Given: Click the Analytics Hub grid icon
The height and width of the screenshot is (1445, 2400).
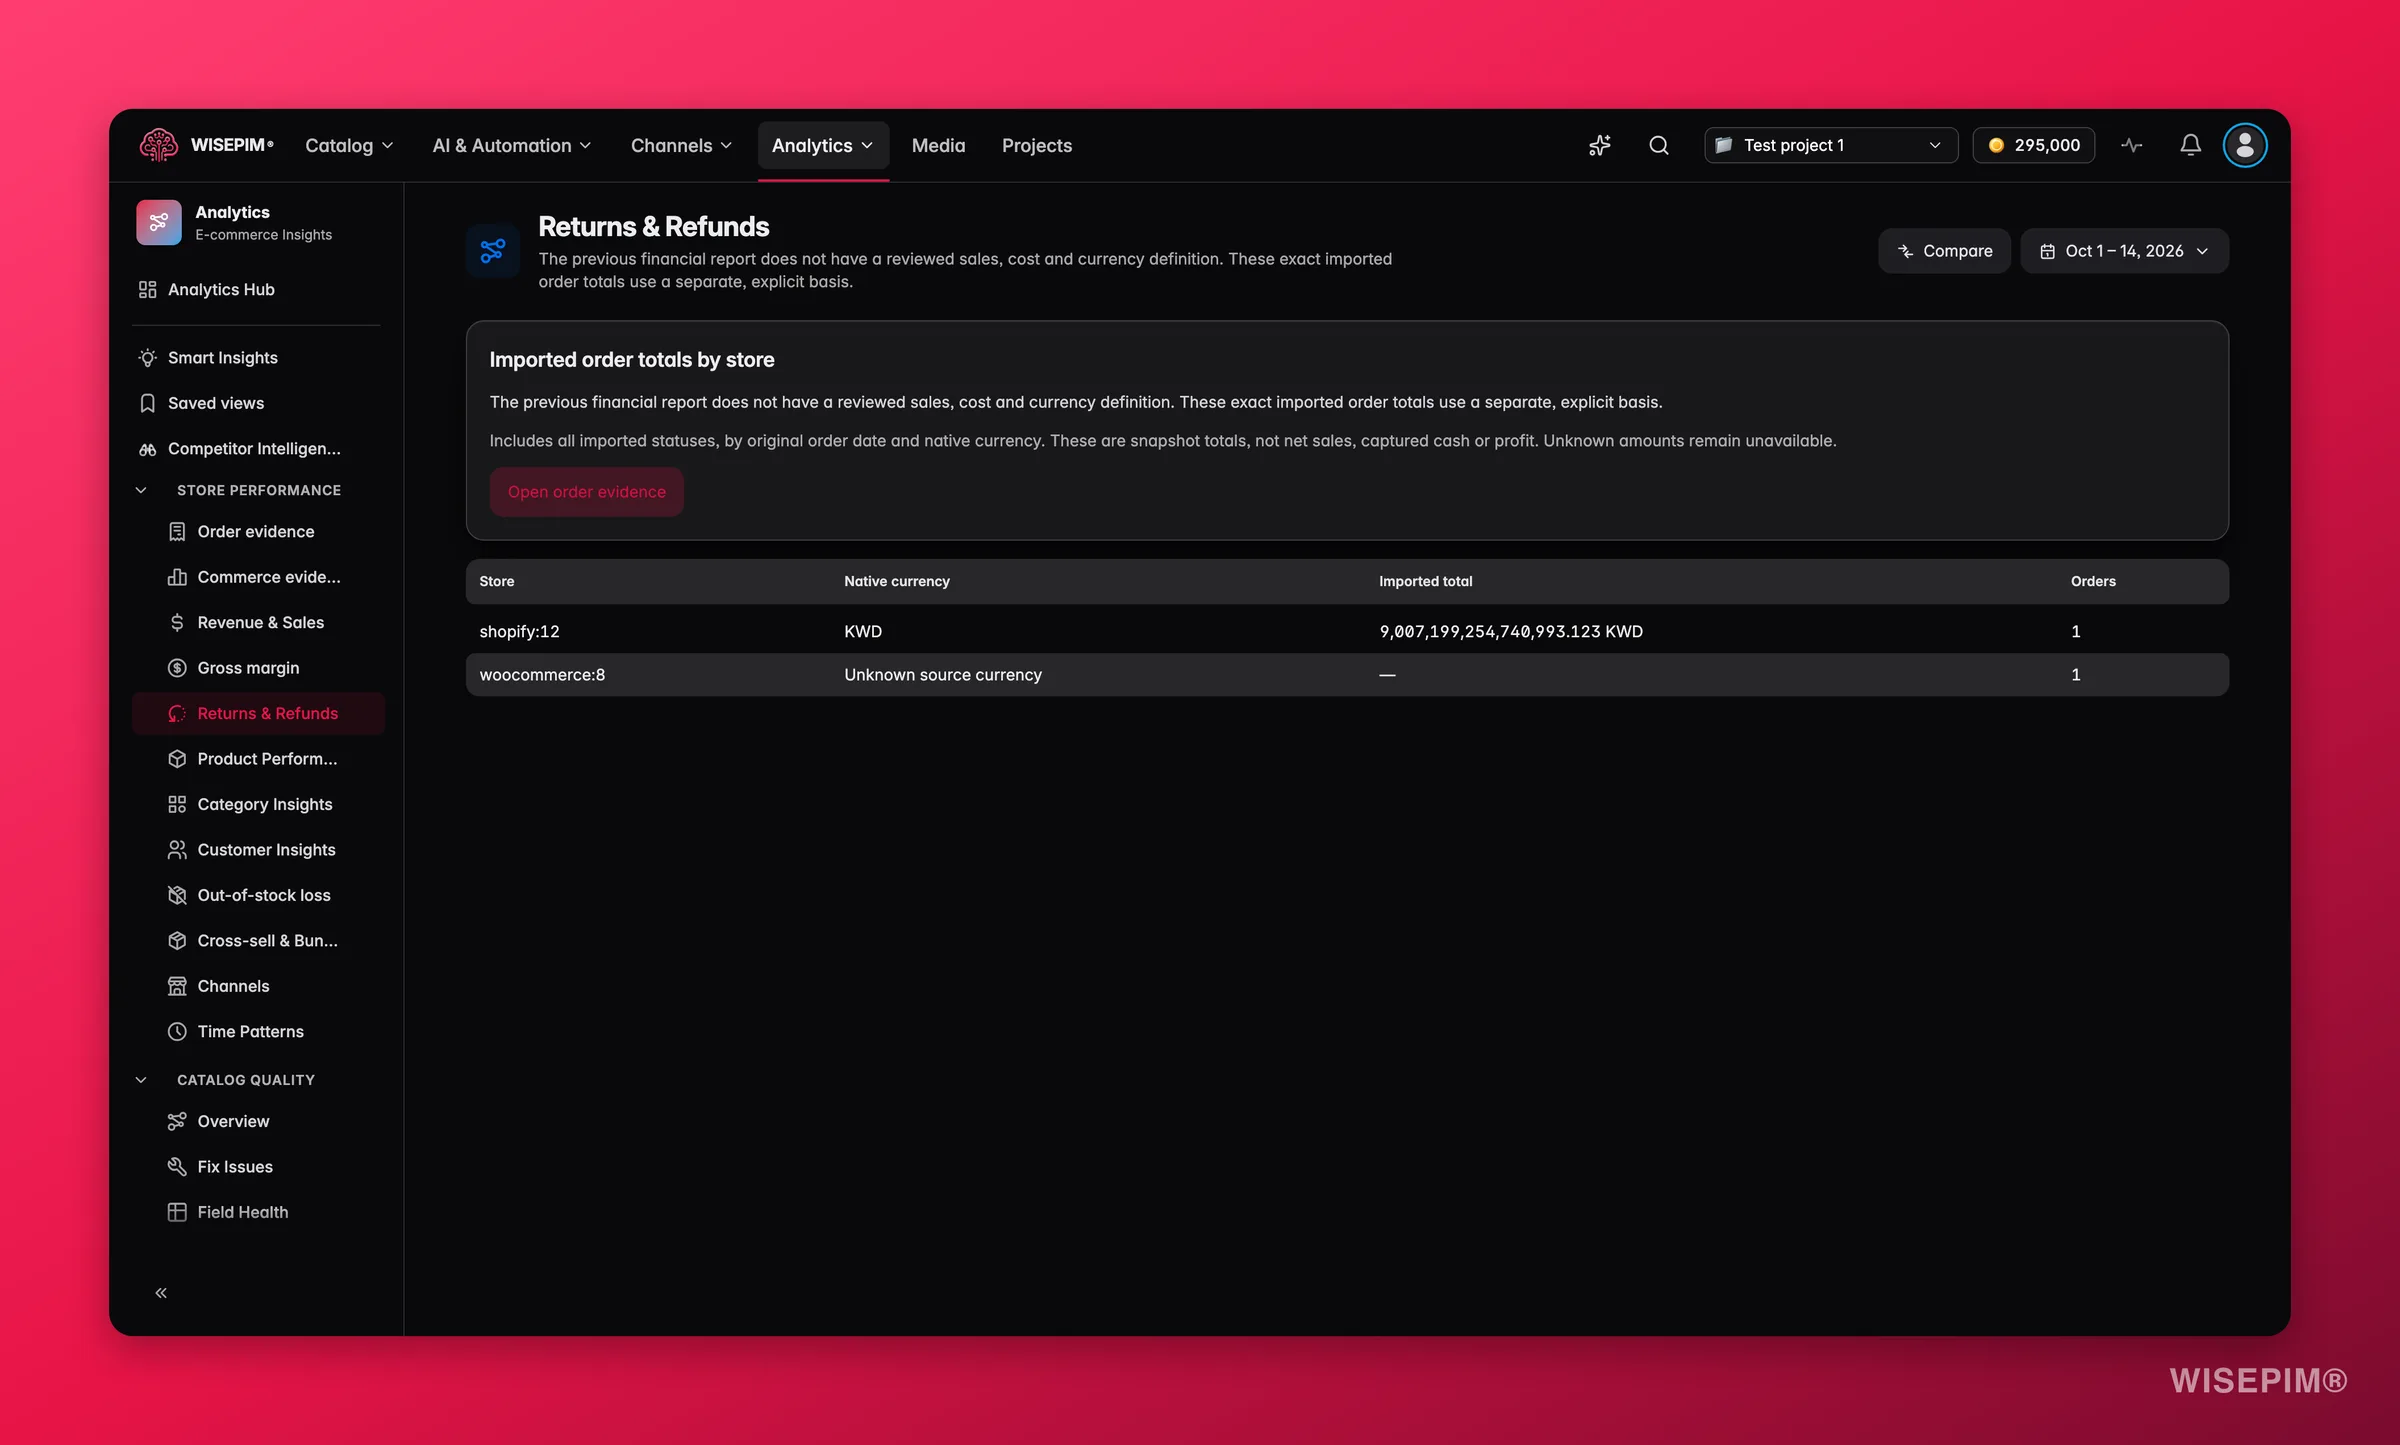Looking at the screenshot, I should click(x=147, y=289).
